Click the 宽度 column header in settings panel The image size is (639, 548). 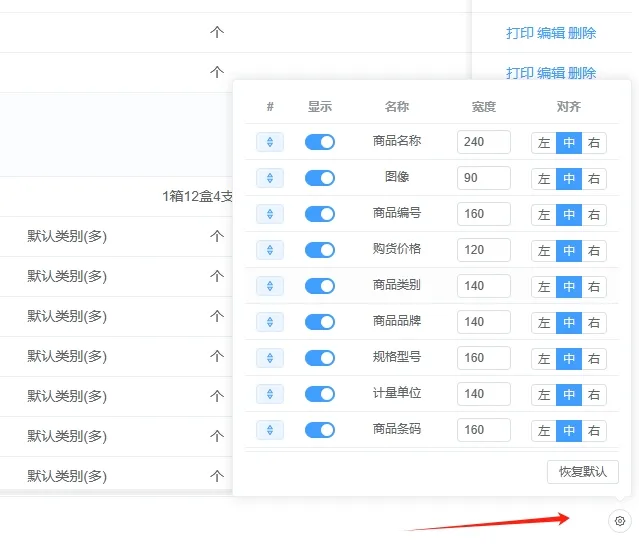(x=484, y=107)
